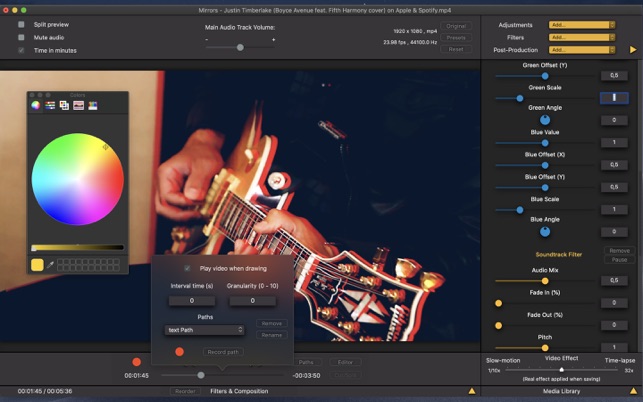Open the color palettes tab in Colors panel
The height and width of the screenshot is (402, 643).
pyautogui.click(x=64, y=105)
